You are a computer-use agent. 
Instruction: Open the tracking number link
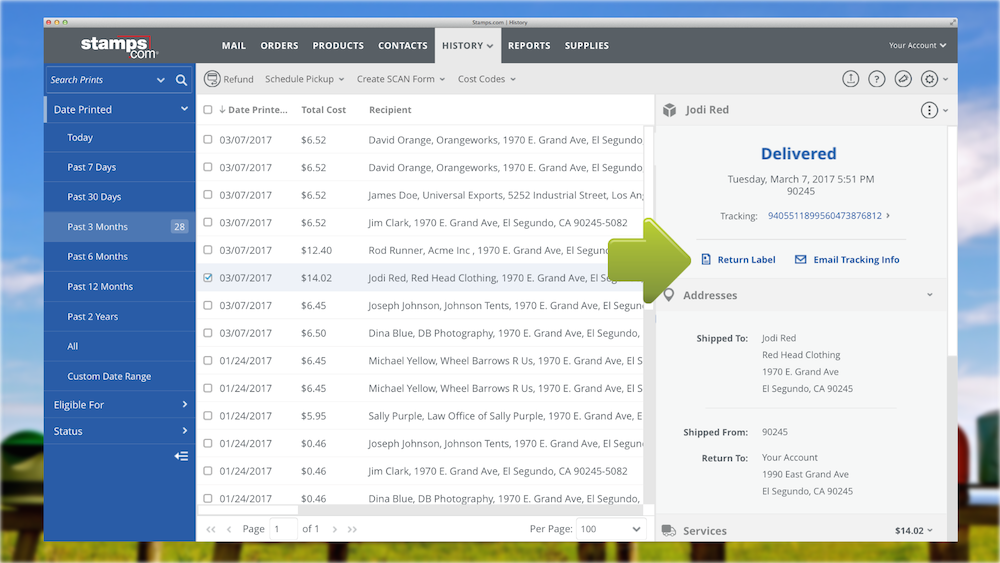824,216
